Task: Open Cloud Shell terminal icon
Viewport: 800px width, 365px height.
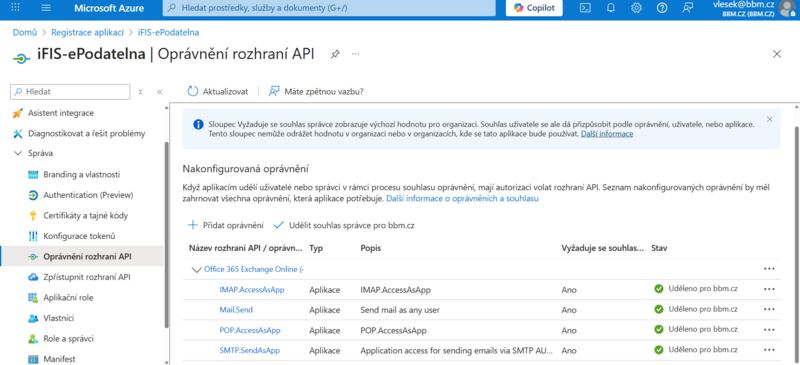Action: [586, 8]
